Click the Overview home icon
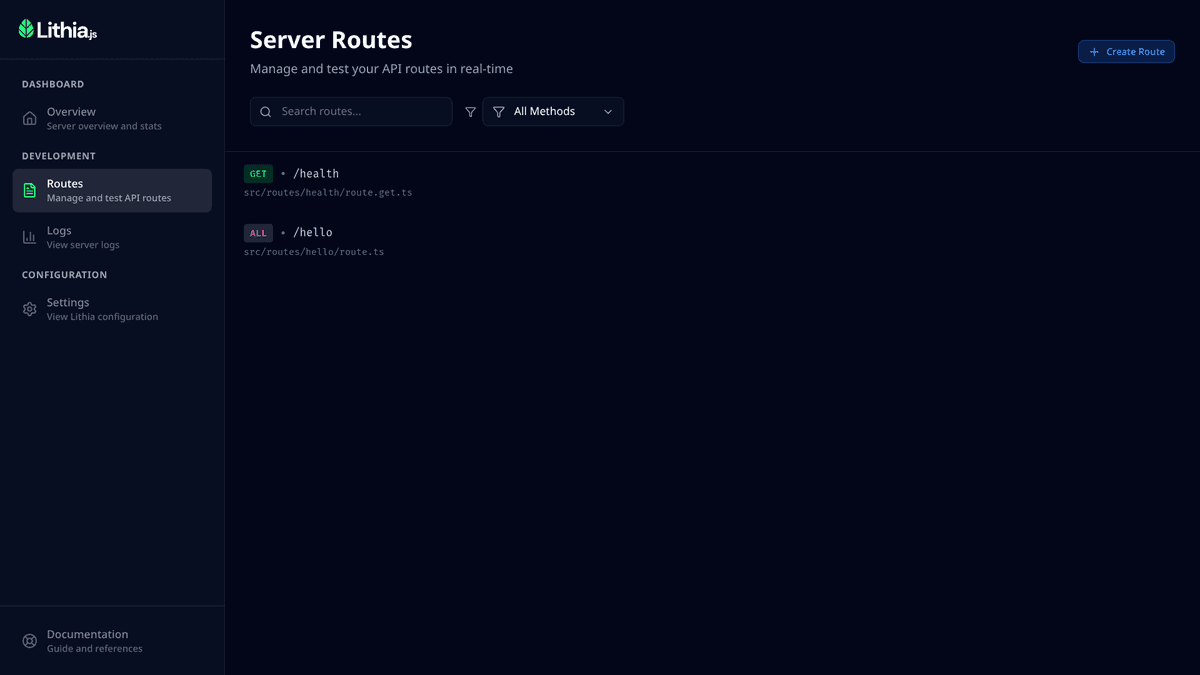 (30, 119)
